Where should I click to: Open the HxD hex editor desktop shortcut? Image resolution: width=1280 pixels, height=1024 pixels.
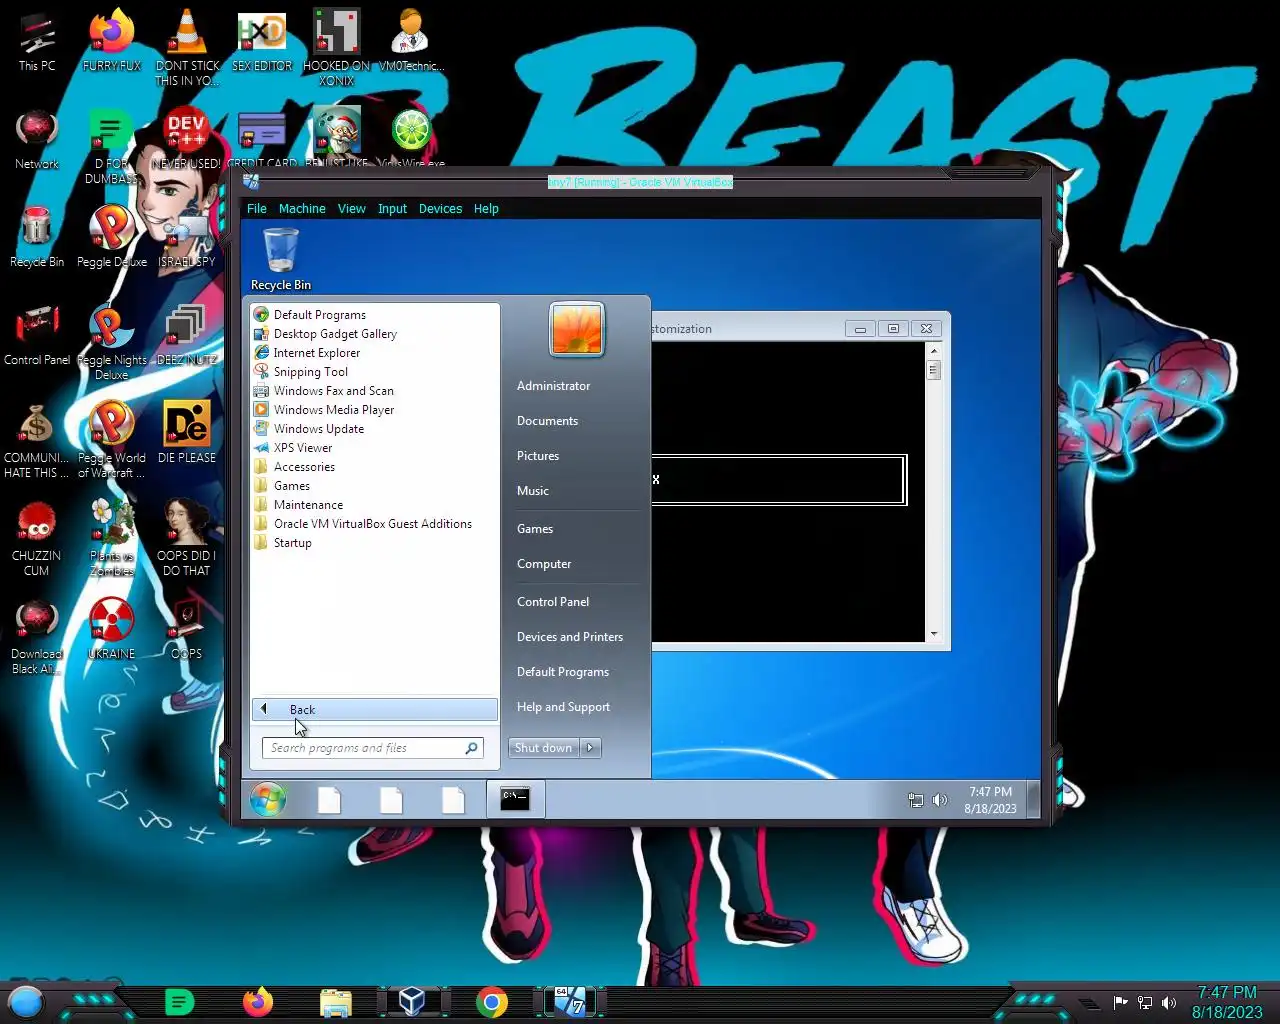tap(262, 41)
